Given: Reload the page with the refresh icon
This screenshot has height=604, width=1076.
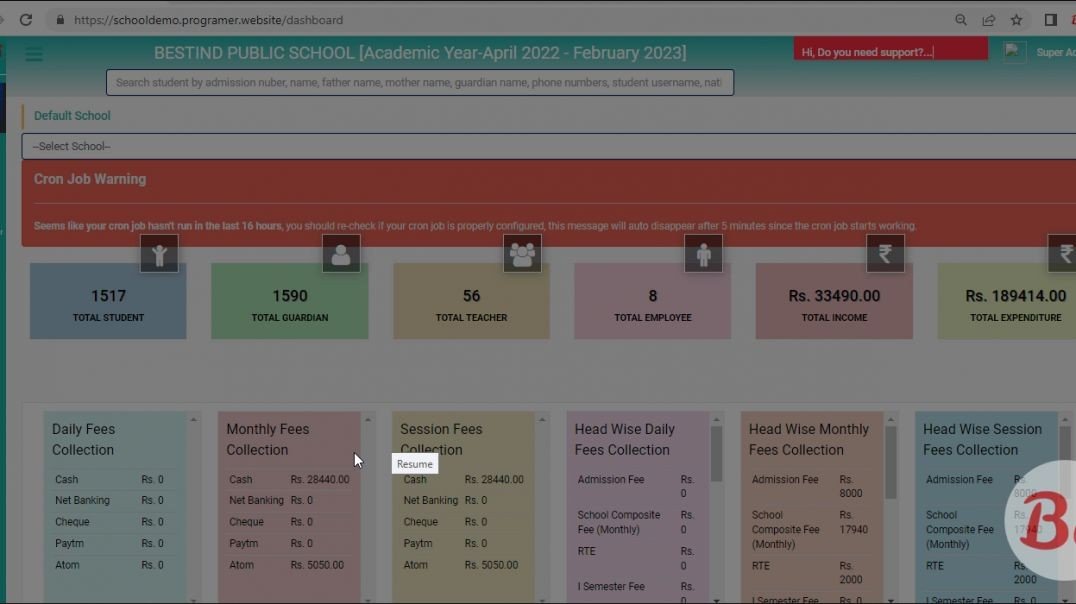Looking at the screenshot, I should (26, 19).
